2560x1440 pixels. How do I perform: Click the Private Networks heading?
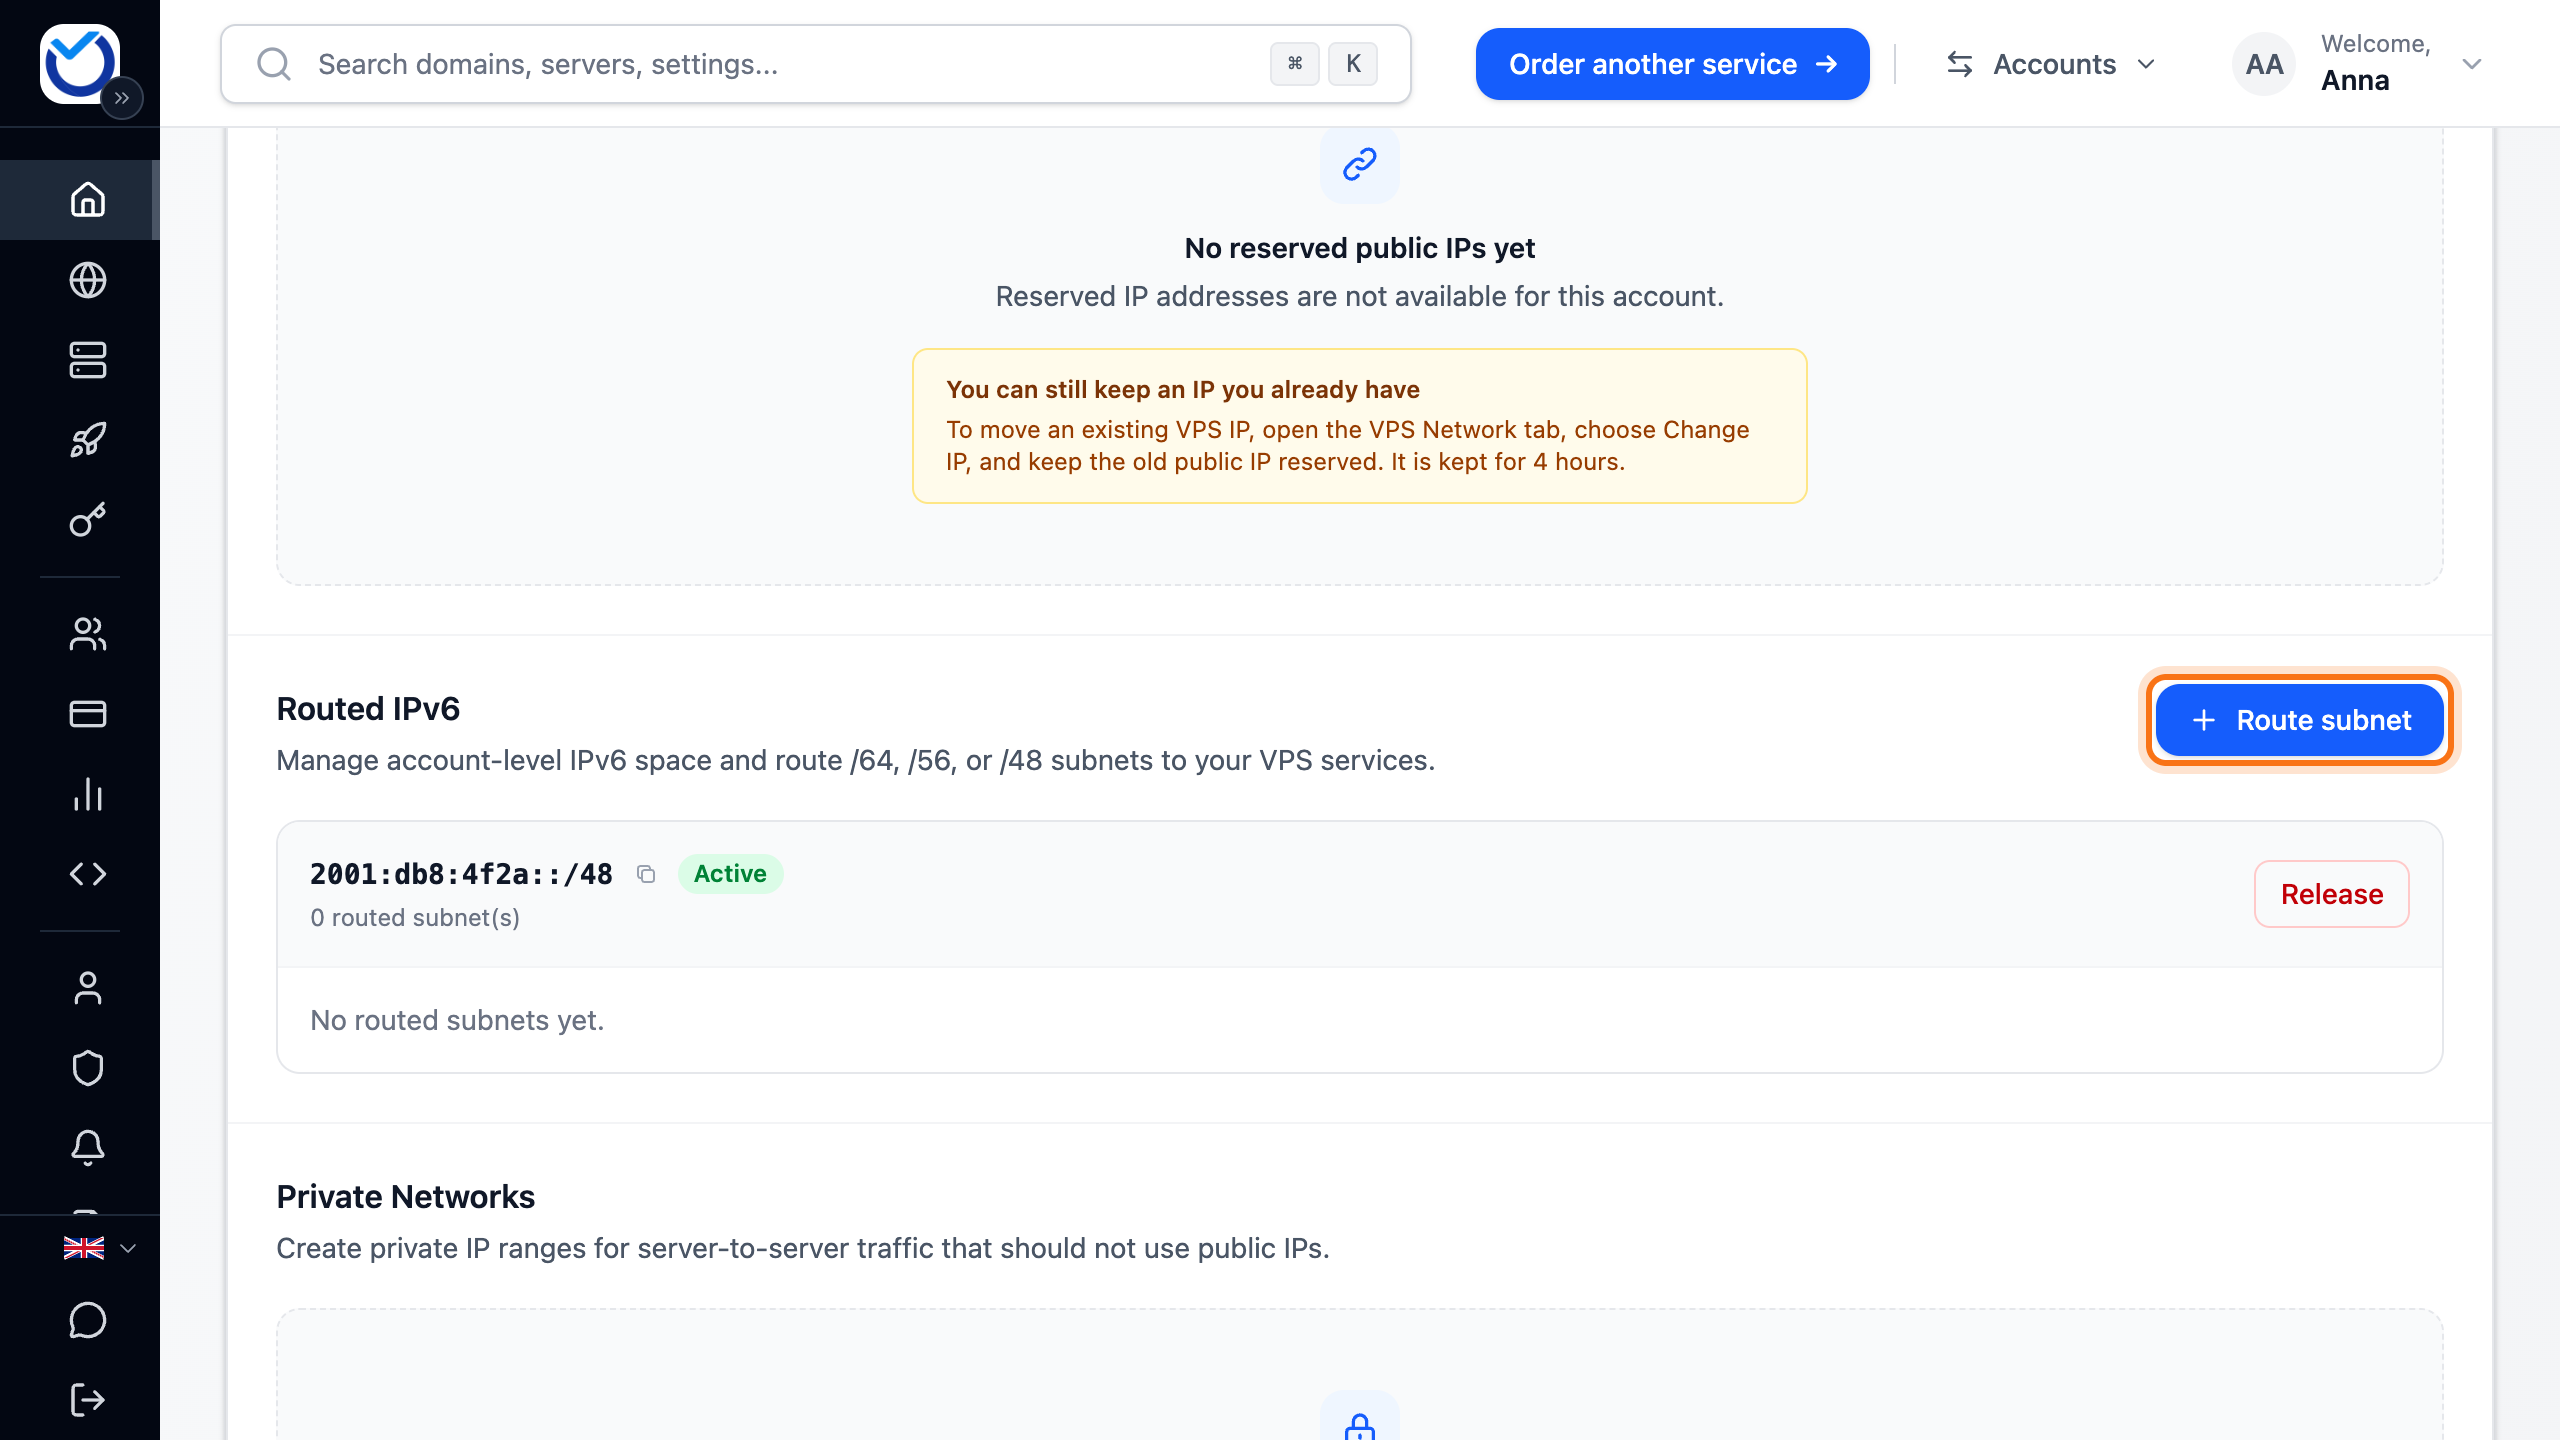406,1197
